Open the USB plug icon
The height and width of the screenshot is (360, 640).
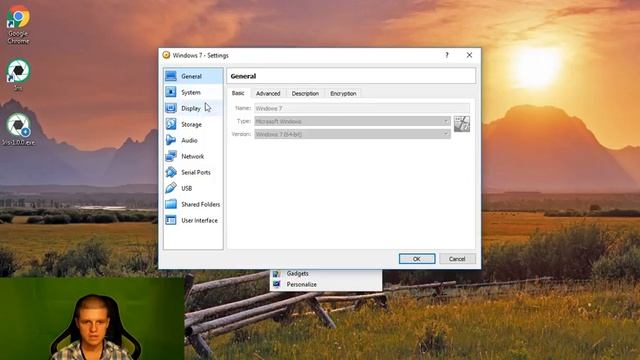coord(171,188)
